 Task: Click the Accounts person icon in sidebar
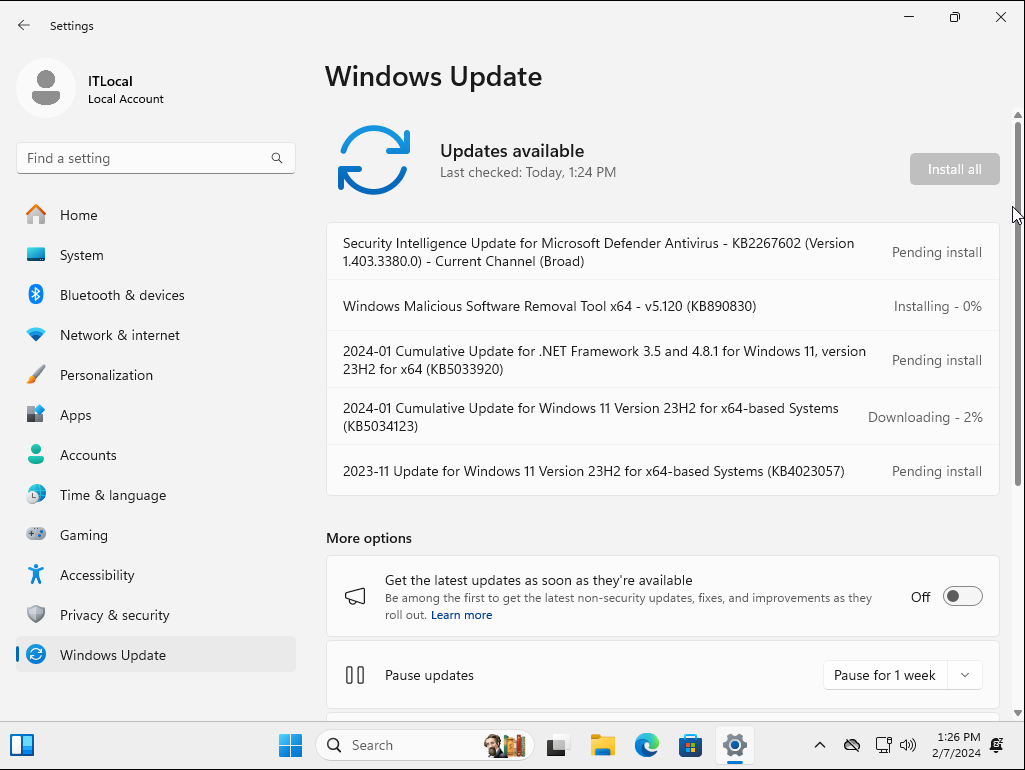click(36, 454)
